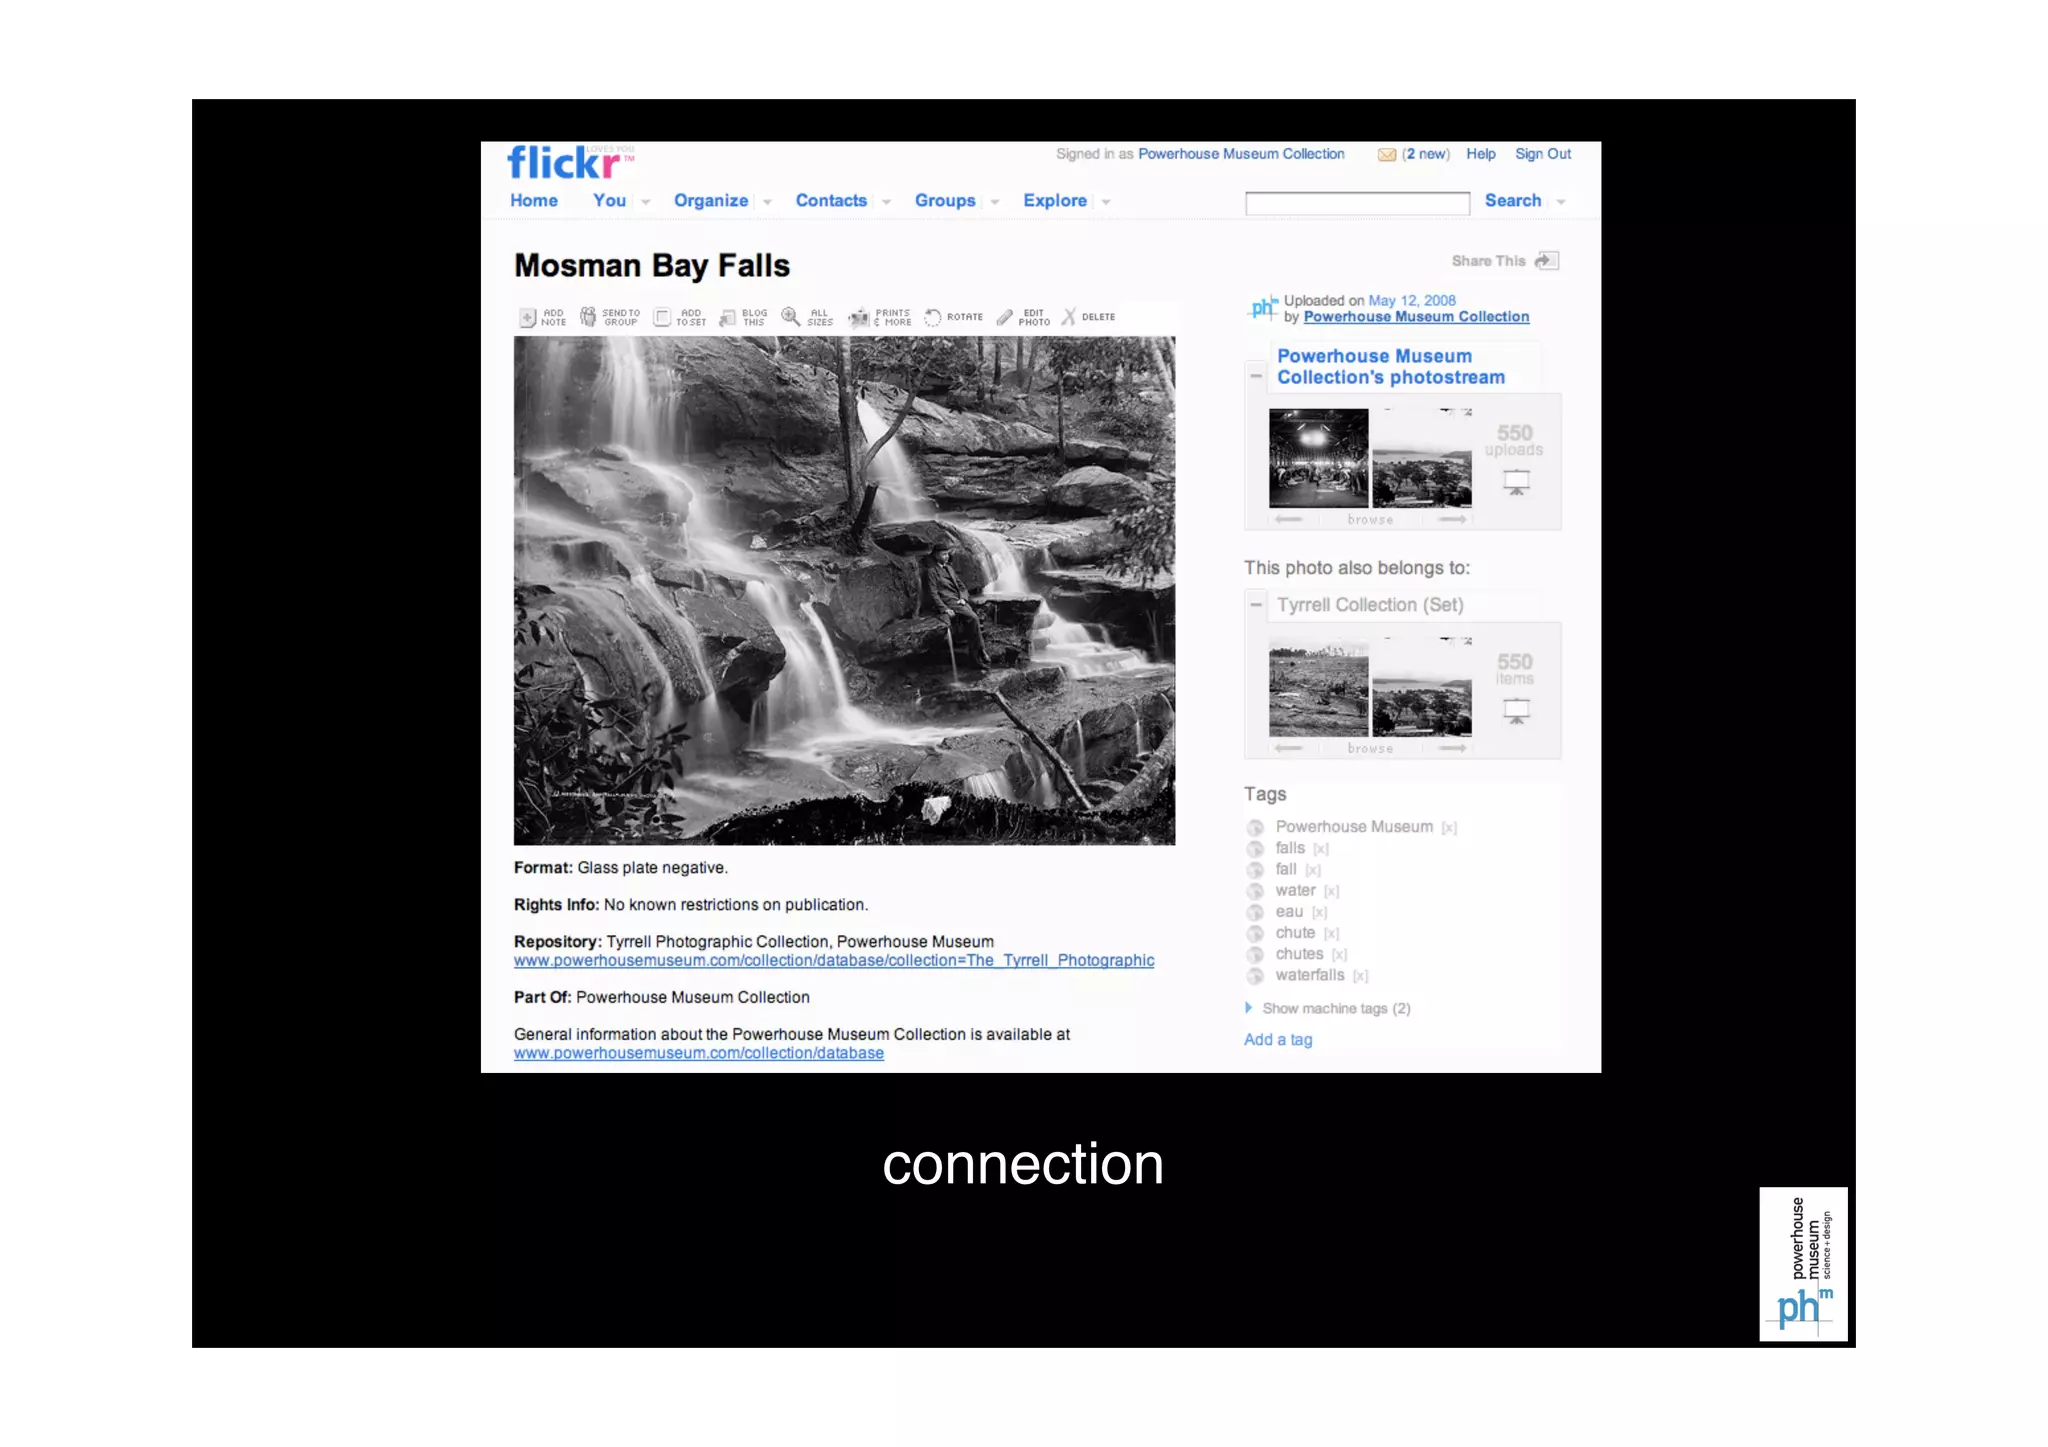2048x1447 pixels.
Task: Select the Add Note tool icon
Action: point(528,318)
